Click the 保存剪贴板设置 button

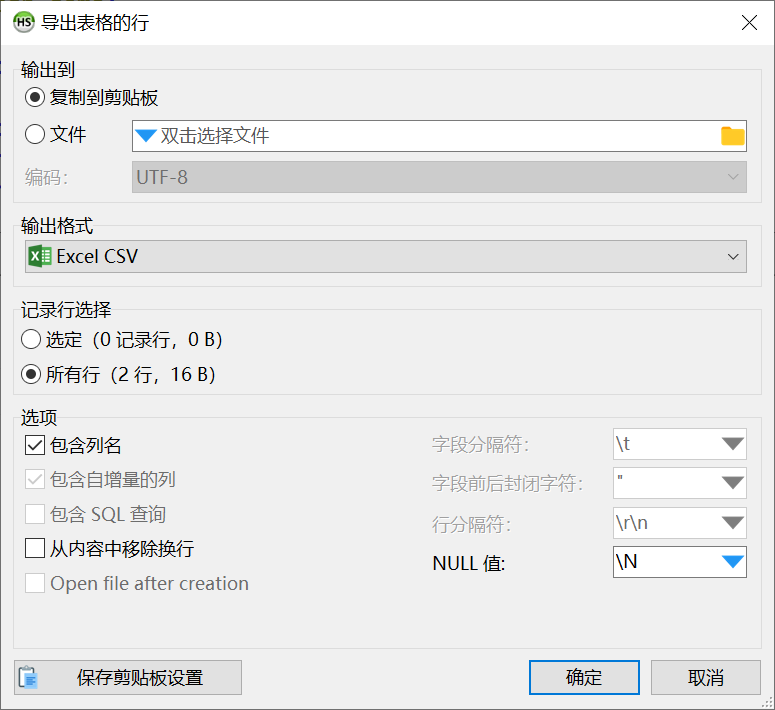pos(128,677)
